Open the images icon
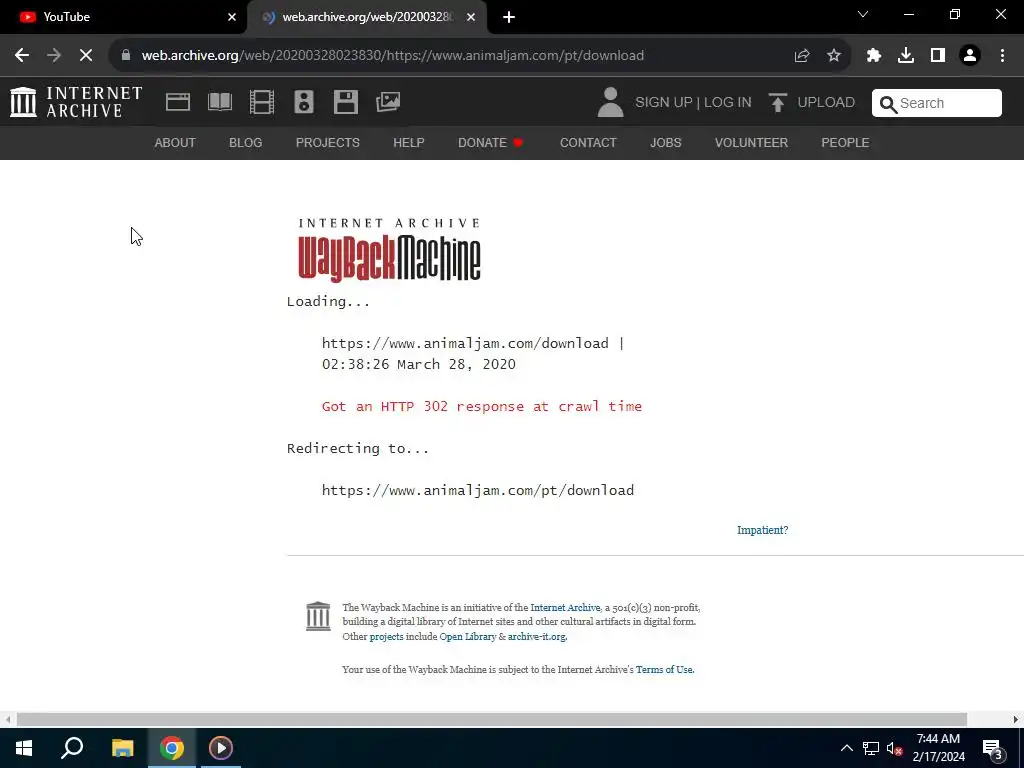This screenshot has width=1024, height=768. 388,102
